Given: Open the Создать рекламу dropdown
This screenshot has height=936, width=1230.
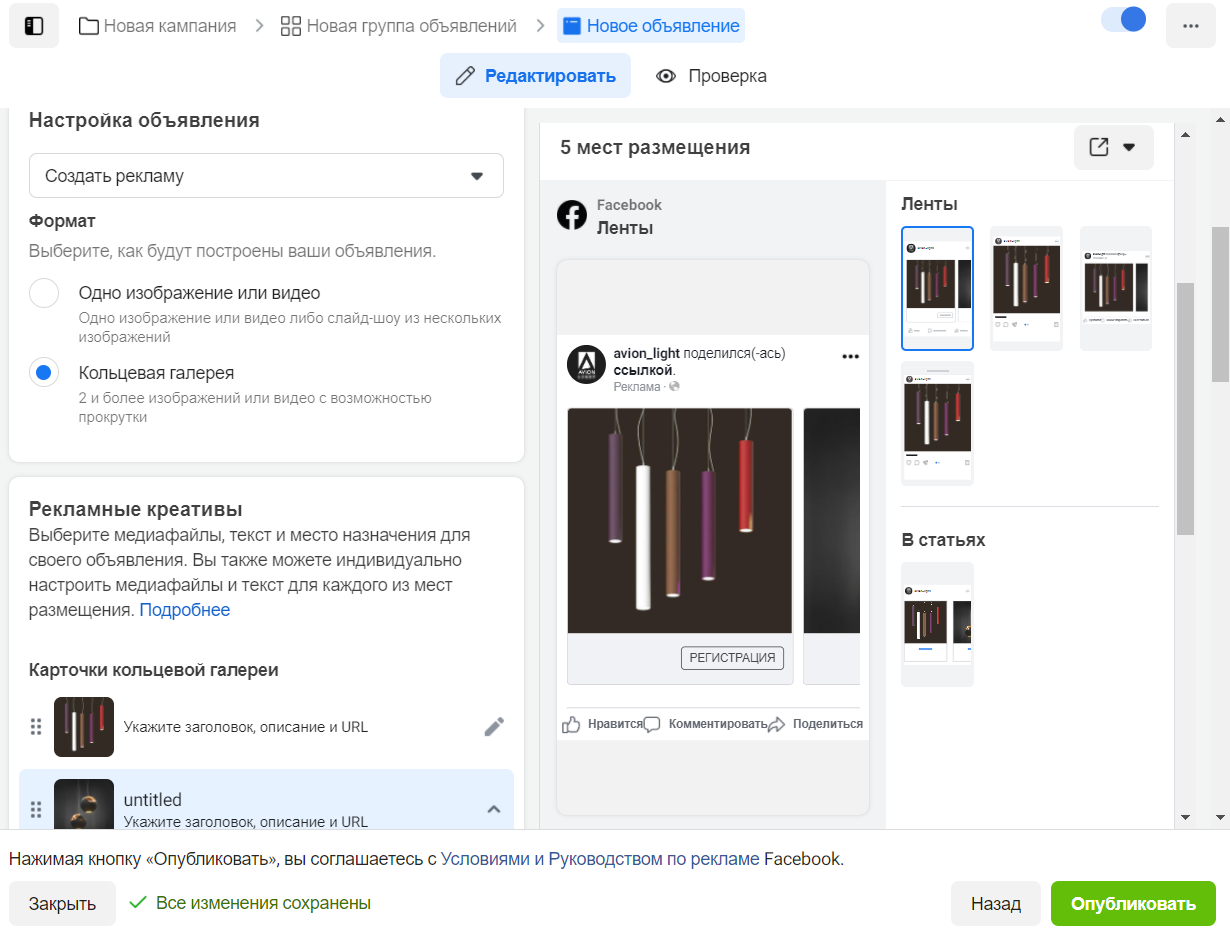Looking at the screenshot, I should [266, 175].
